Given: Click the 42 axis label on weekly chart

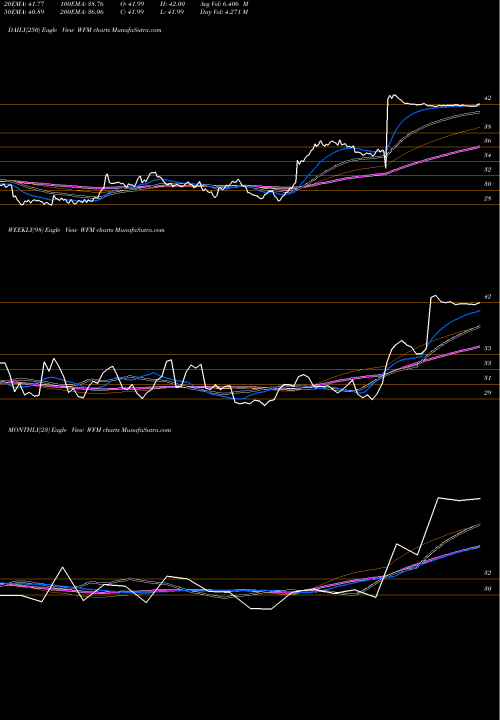Looking at the screenshot, I should pyautogui.click(x=488, y=297).
